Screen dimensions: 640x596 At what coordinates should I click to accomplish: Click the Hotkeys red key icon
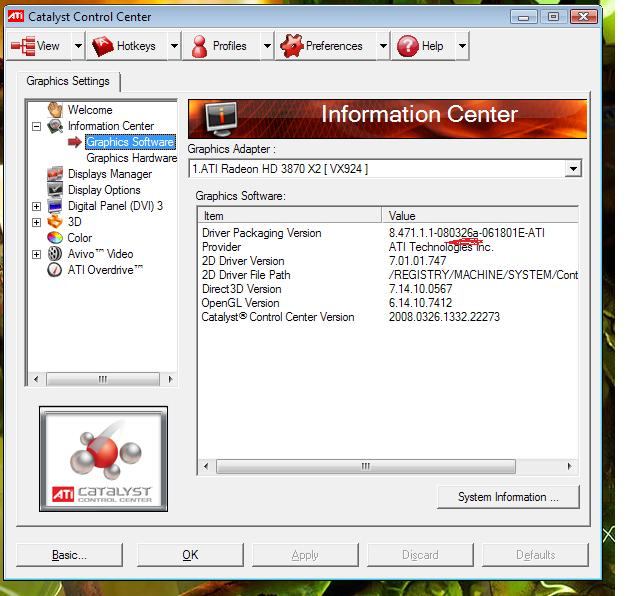point(102,46)
